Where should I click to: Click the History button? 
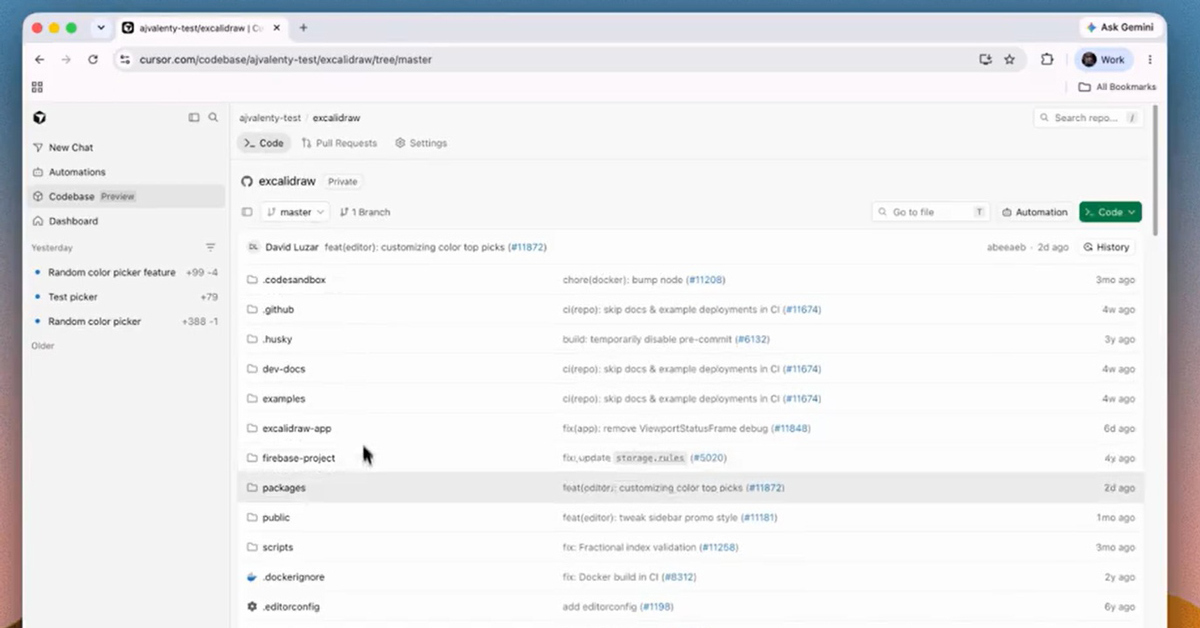click(1106, 247)
